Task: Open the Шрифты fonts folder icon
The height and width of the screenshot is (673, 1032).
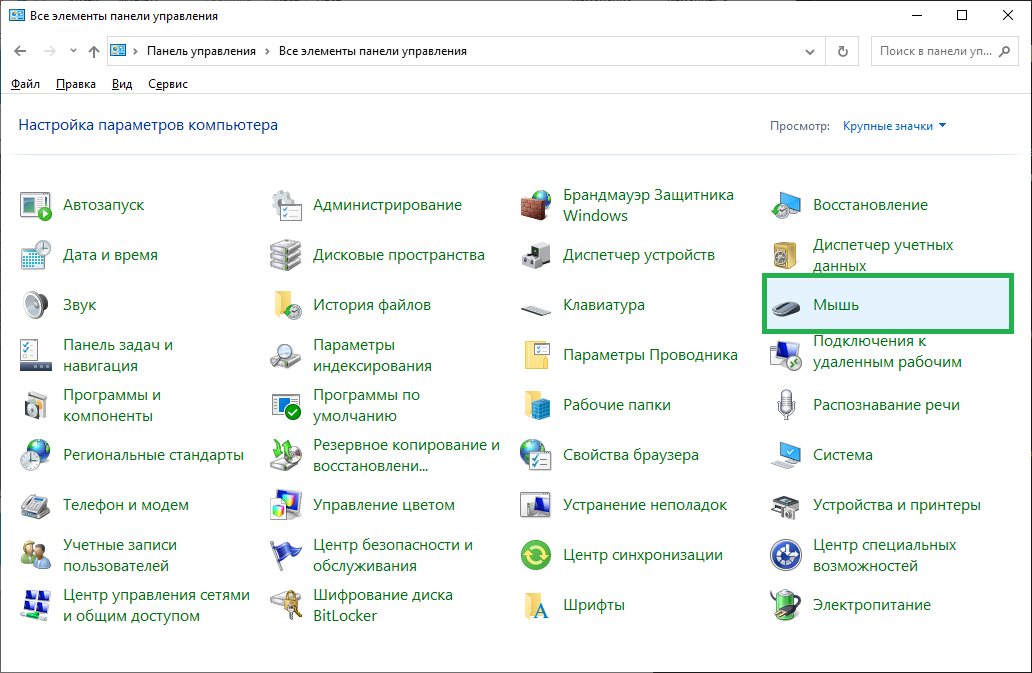Action: pos(536,605)
